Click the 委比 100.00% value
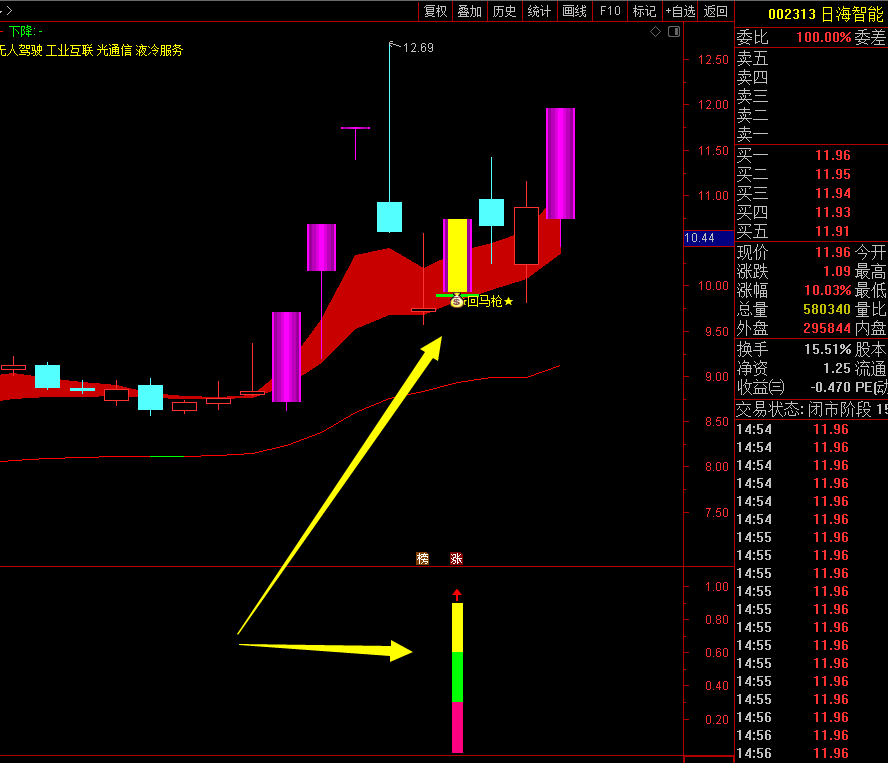This screenshot has width=888, height=763. tap(823, 37)
